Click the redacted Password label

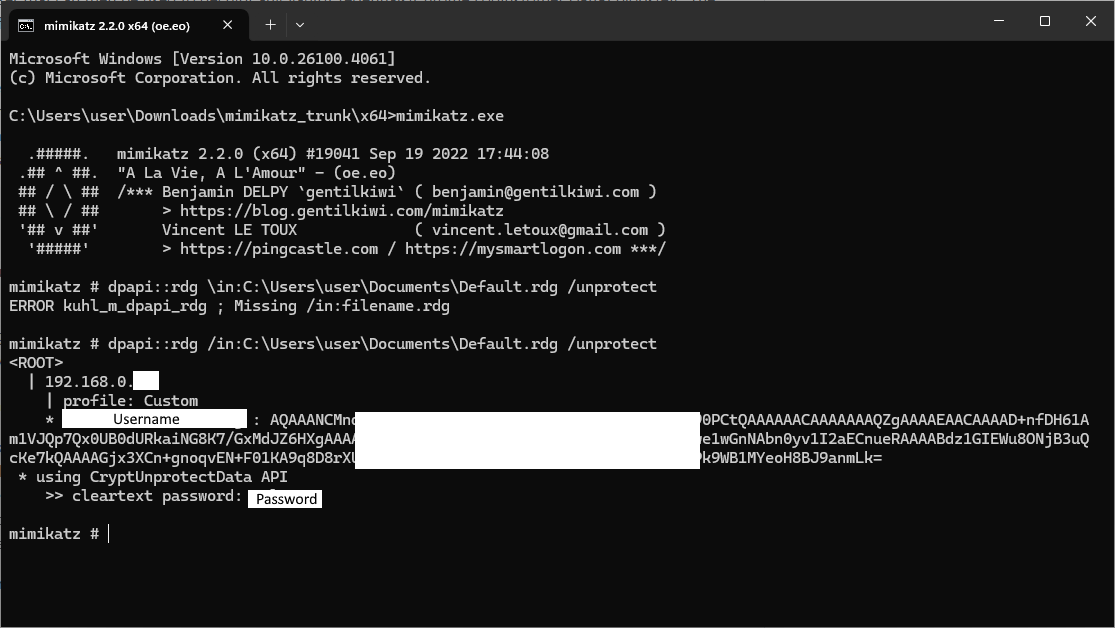pos(285,499)
